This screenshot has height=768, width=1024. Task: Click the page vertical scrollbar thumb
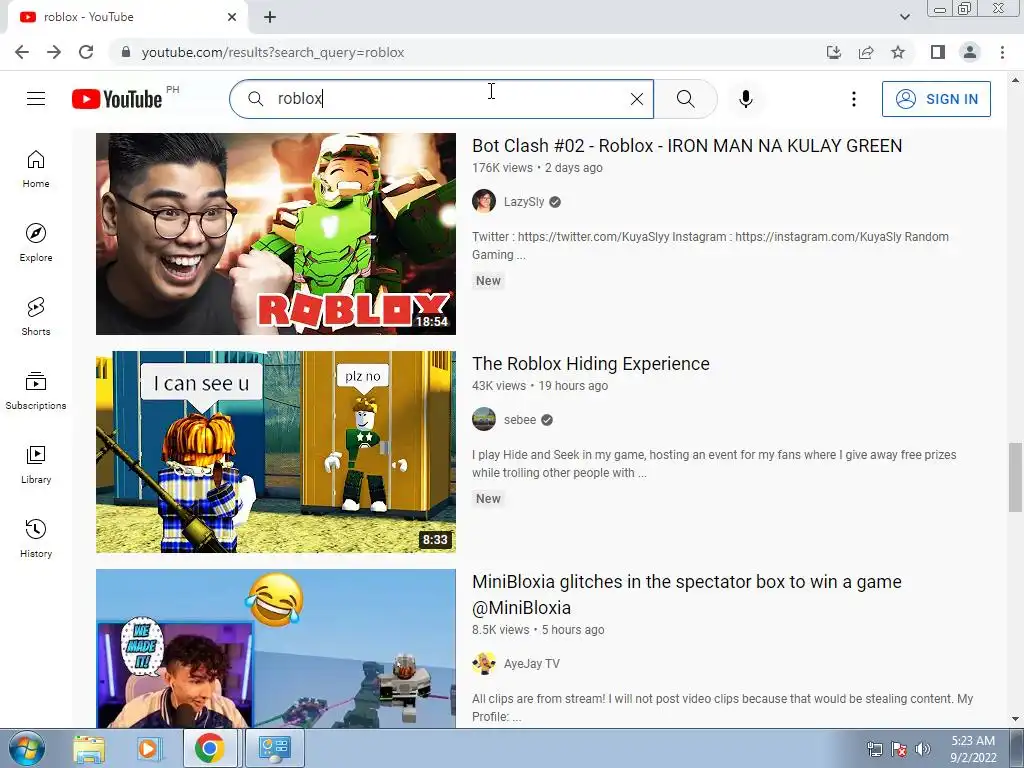[1015, 477]
